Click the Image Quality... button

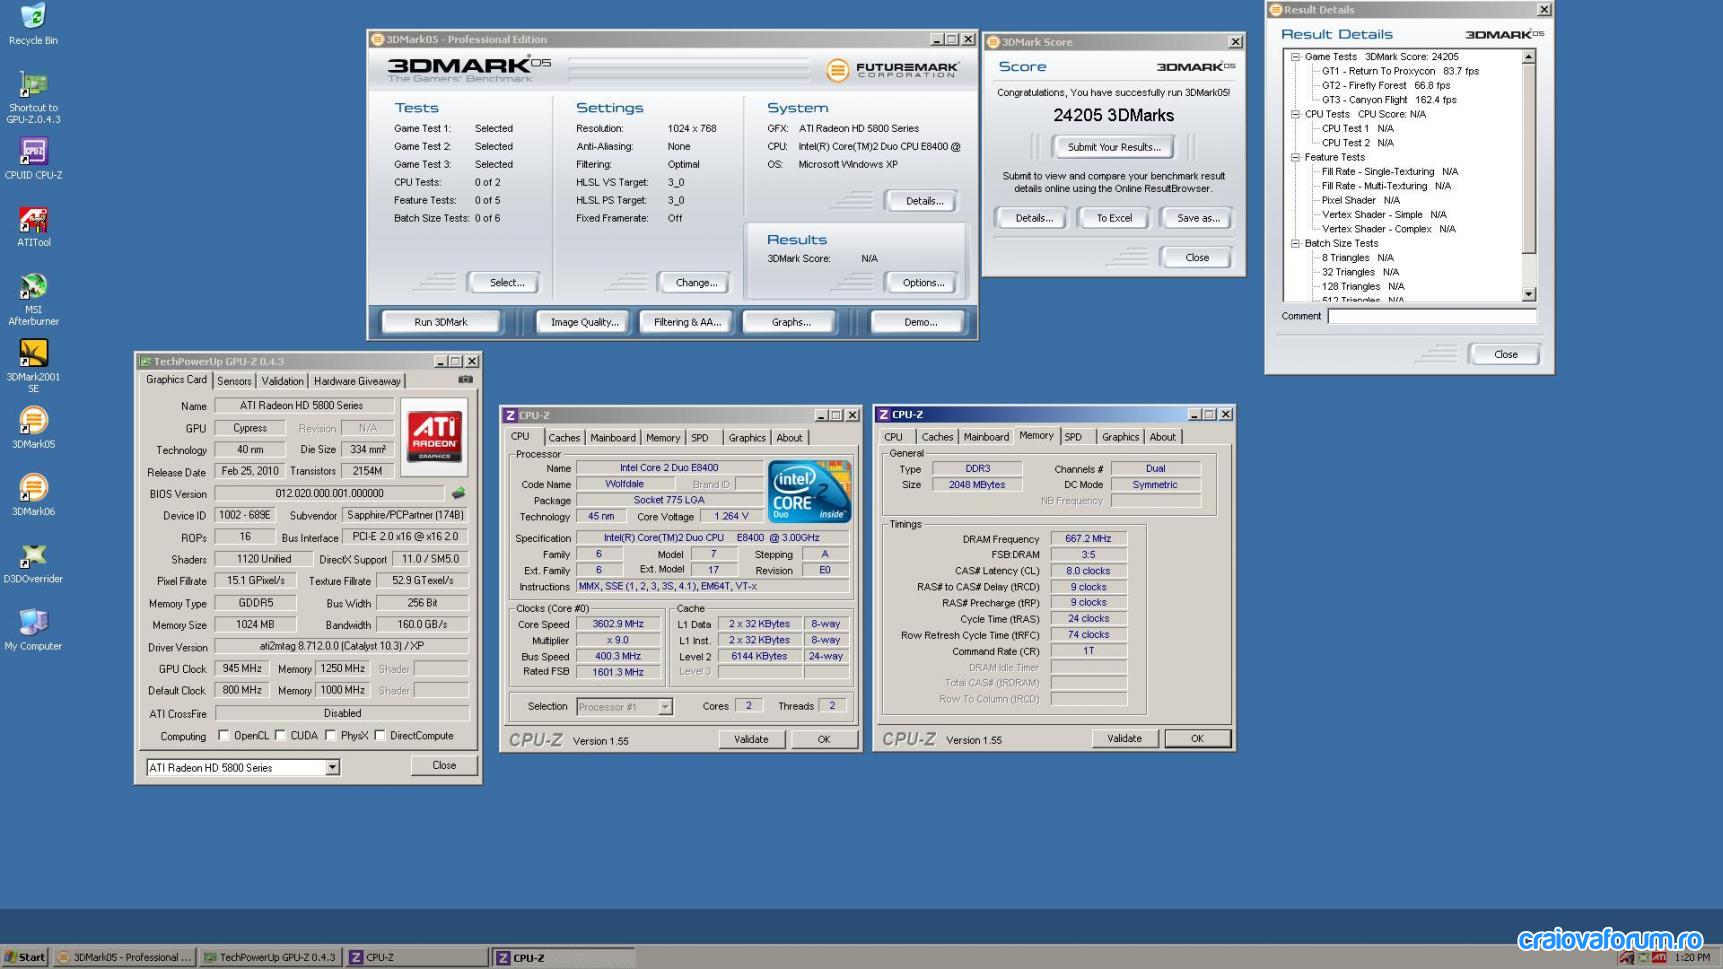585,322
